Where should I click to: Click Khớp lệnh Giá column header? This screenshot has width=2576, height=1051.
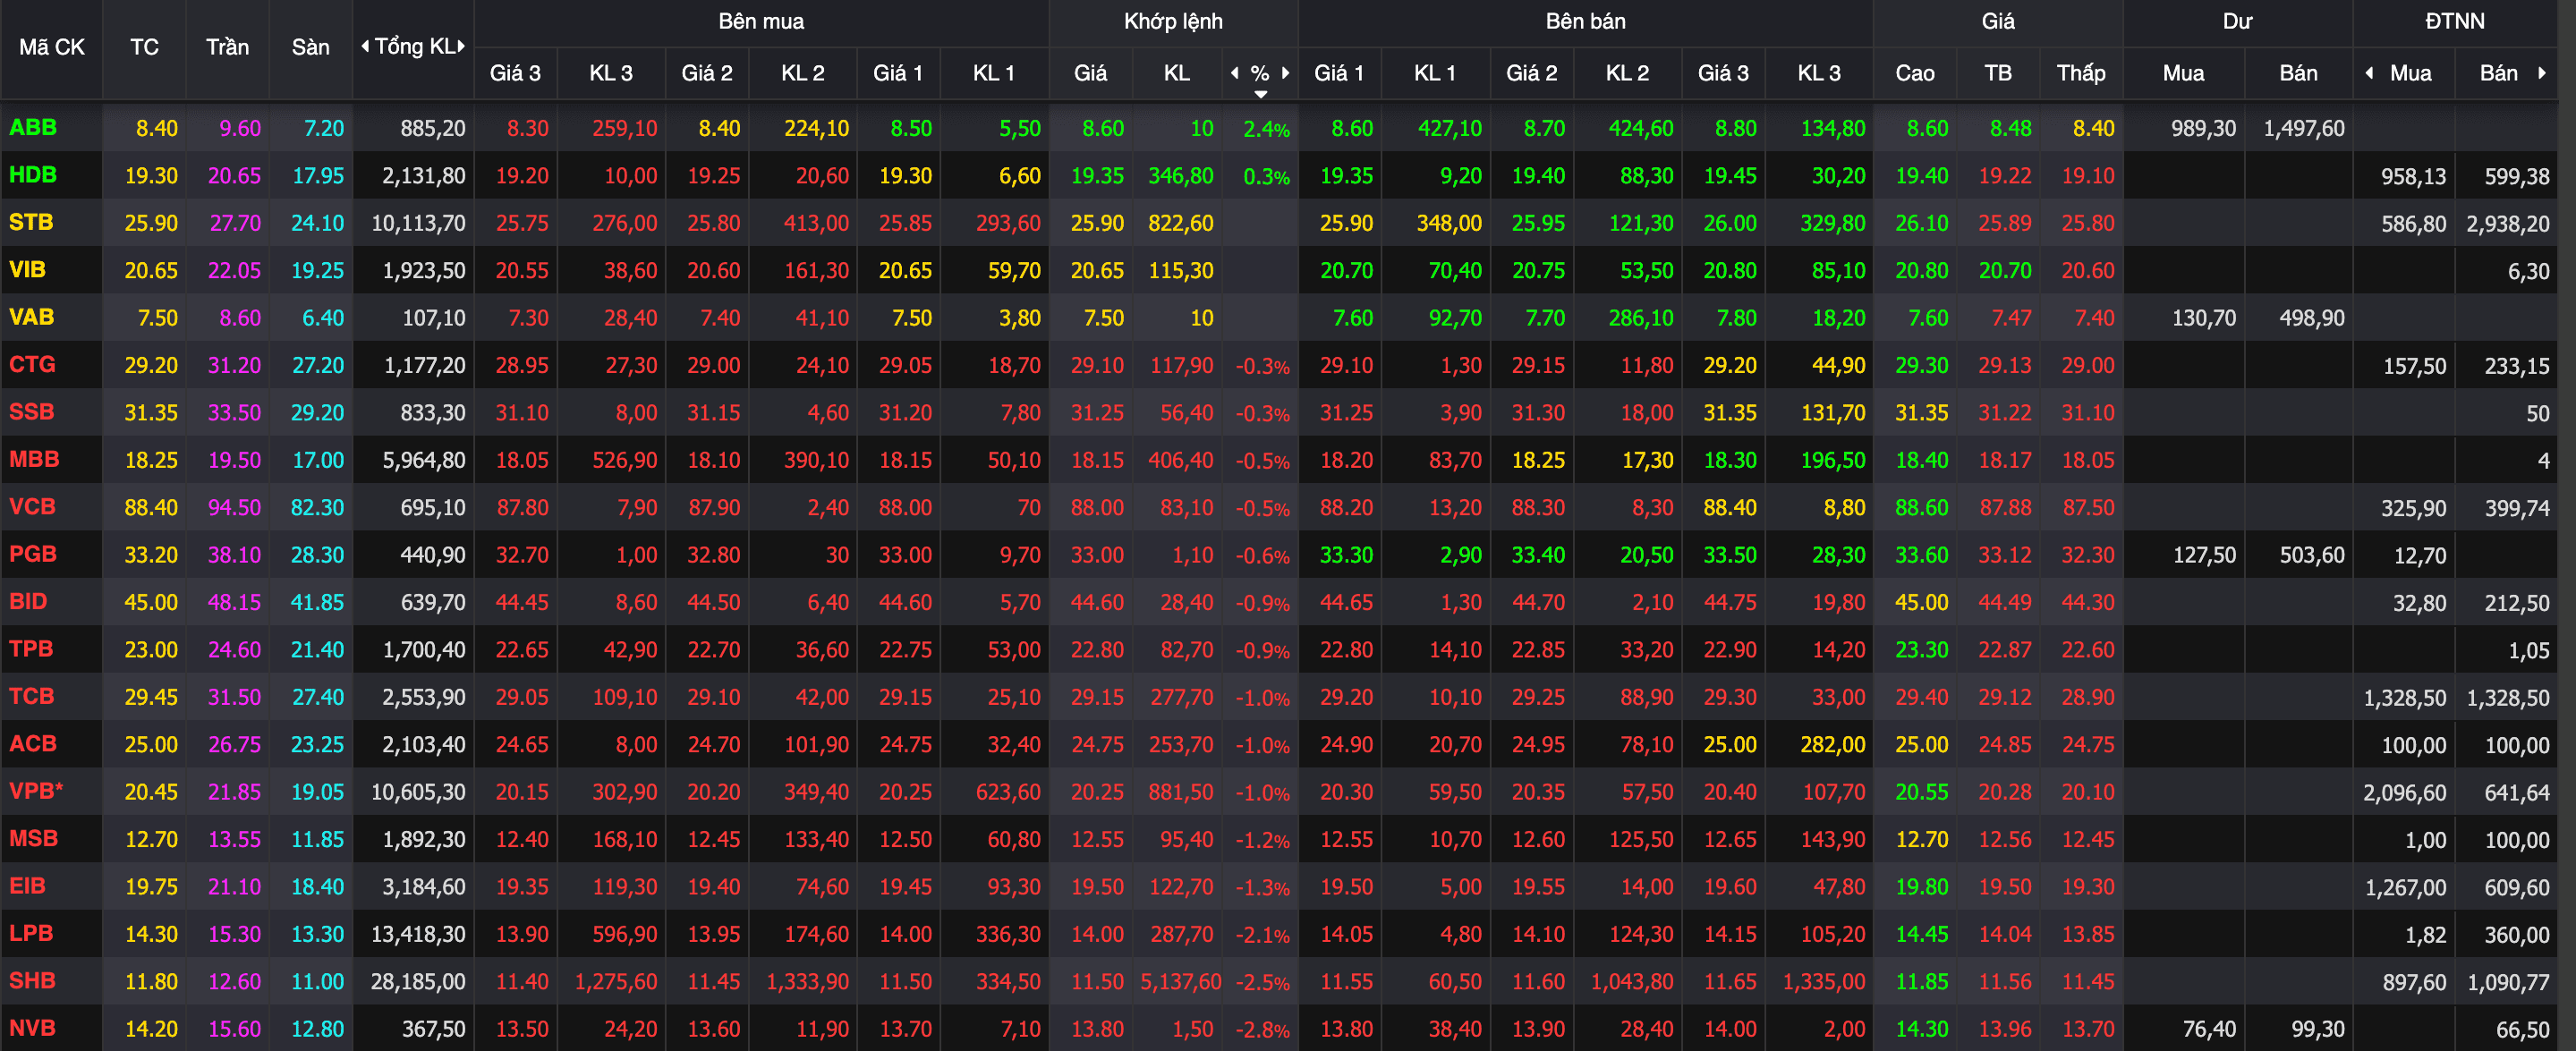point(1090,73)
